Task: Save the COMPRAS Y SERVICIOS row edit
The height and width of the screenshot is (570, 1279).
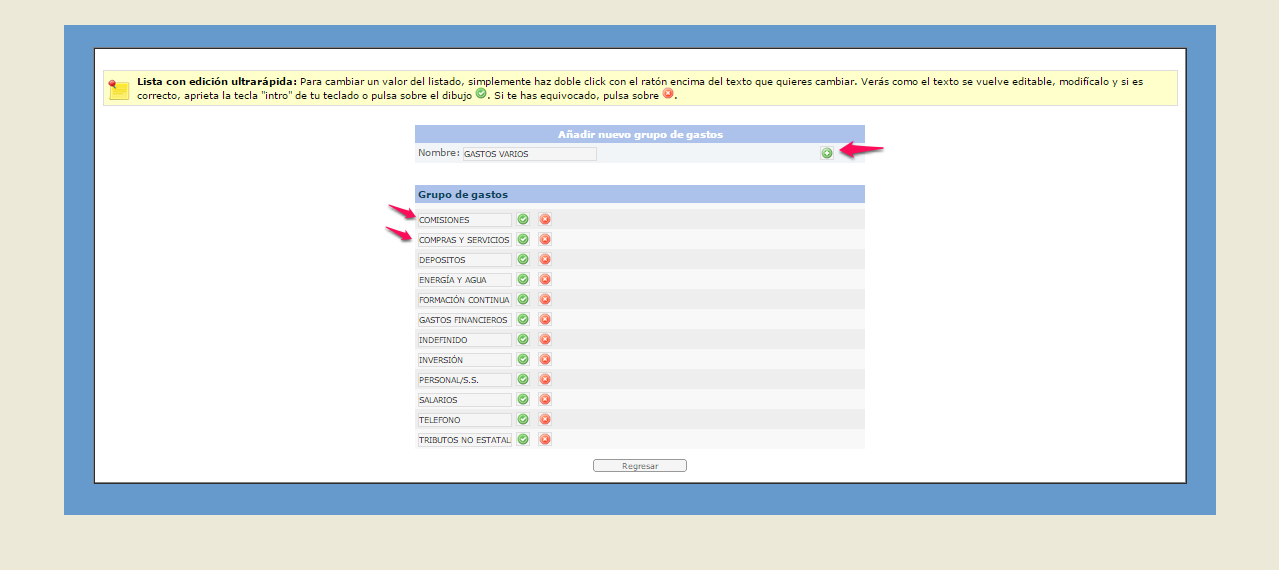Action: (523, 239)
